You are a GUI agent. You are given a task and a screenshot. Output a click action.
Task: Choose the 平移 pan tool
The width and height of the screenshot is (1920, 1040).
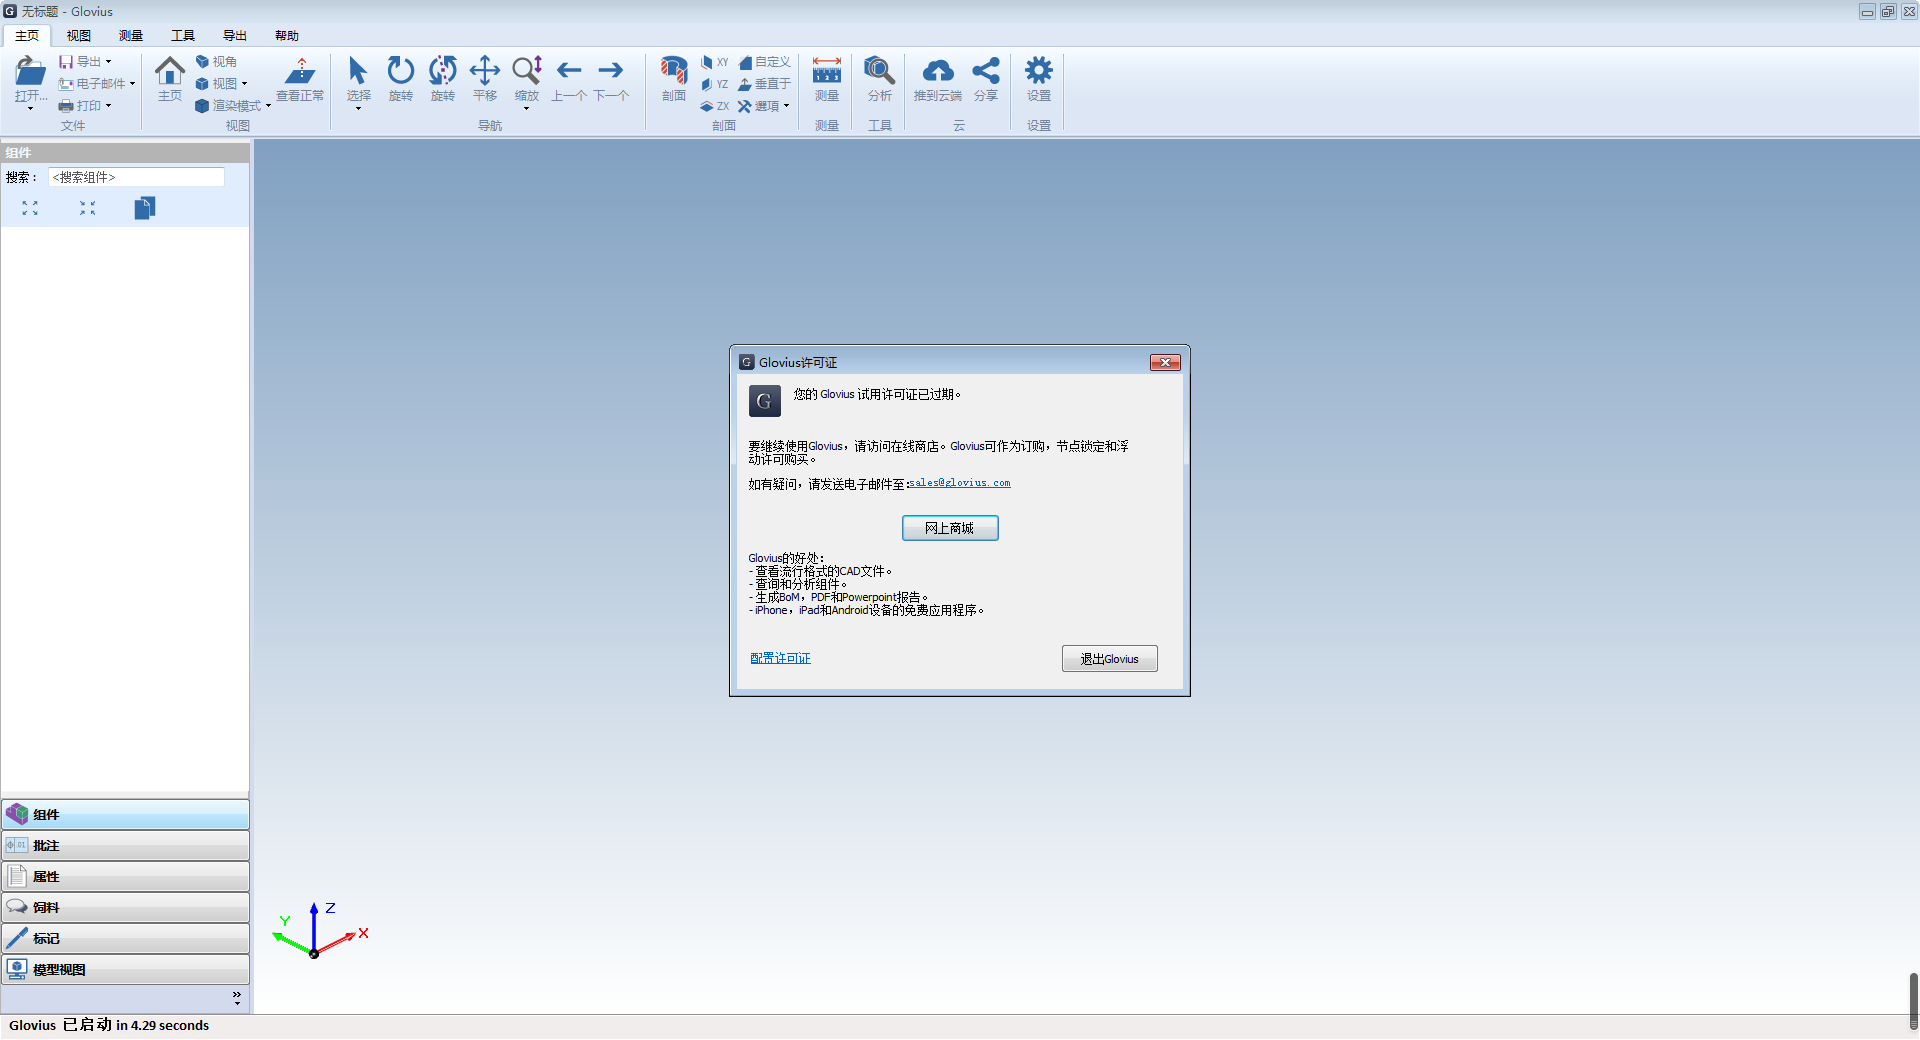point(485,71)
